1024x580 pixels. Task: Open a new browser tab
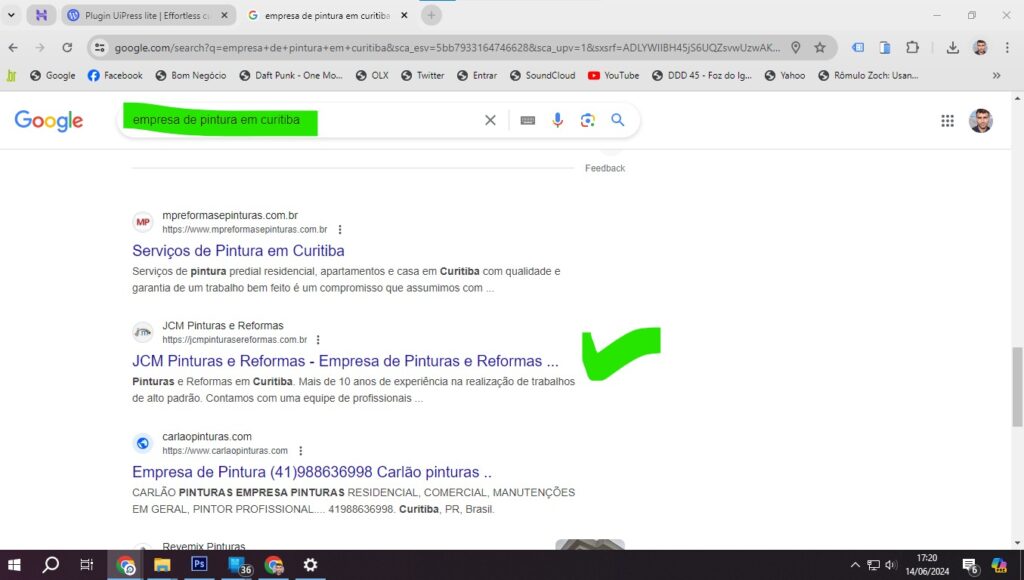(431, 15)
